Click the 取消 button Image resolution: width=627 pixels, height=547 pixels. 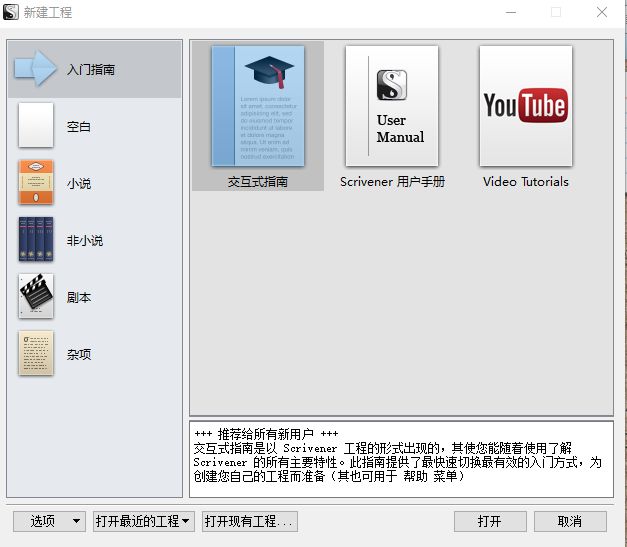570,521
